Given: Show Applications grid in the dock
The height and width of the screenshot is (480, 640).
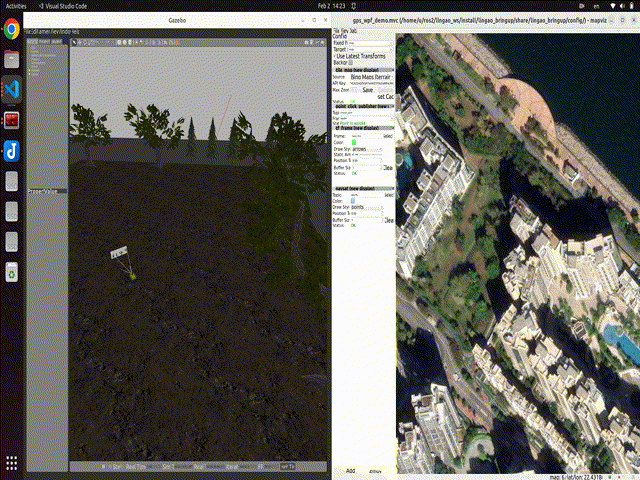Looking at the screenshot, I should (x=11, y=463).
